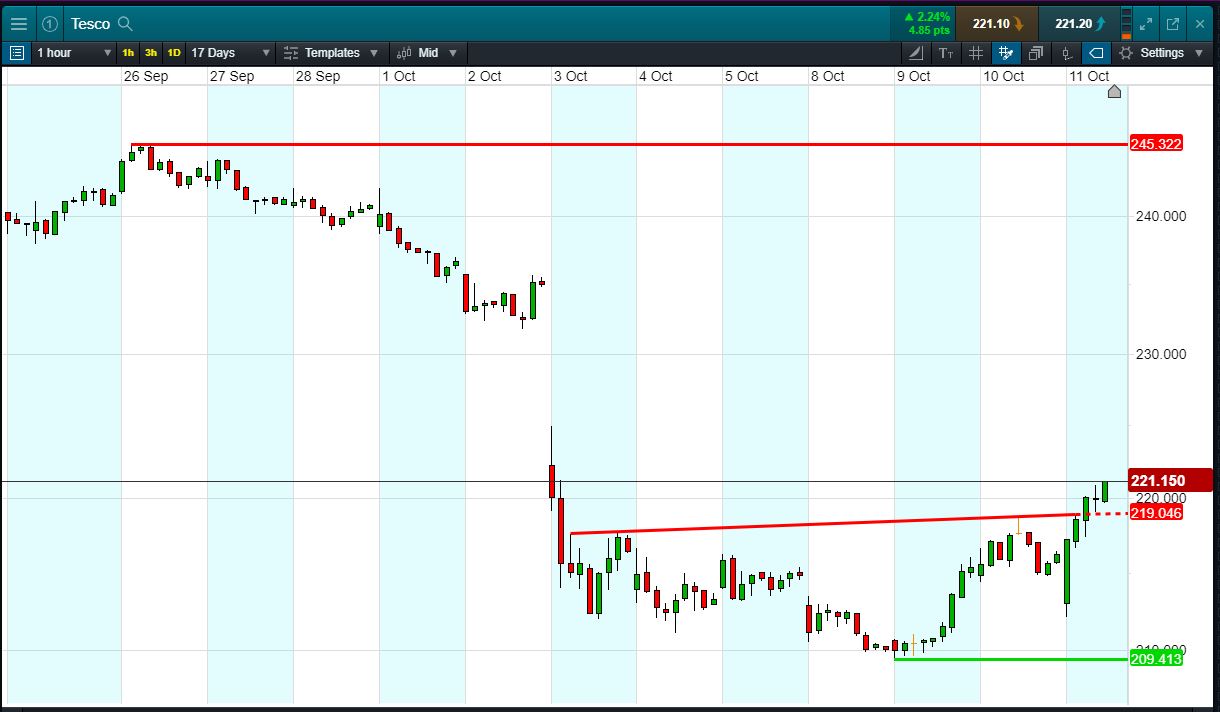Click the Tesco instrument name

click(x=90, y=23)
